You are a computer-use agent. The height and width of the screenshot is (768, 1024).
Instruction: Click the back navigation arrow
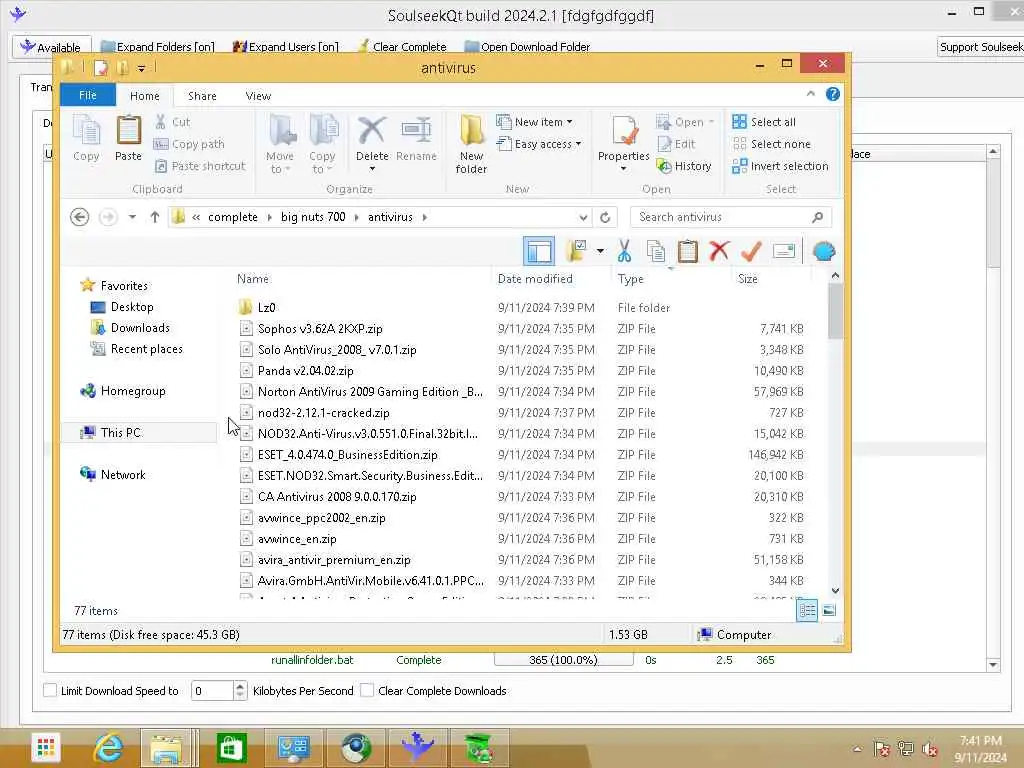[x=80, y=217]
